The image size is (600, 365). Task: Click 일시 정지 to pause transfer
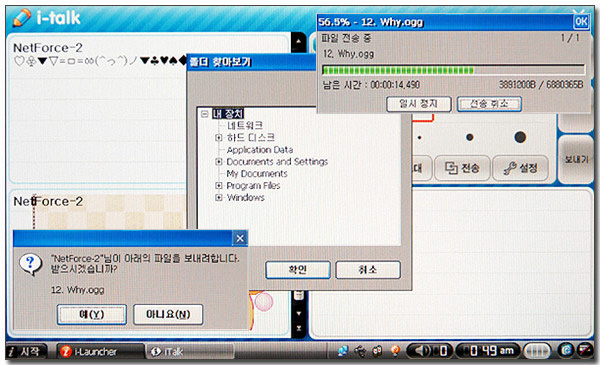click(x=419, y=104)
